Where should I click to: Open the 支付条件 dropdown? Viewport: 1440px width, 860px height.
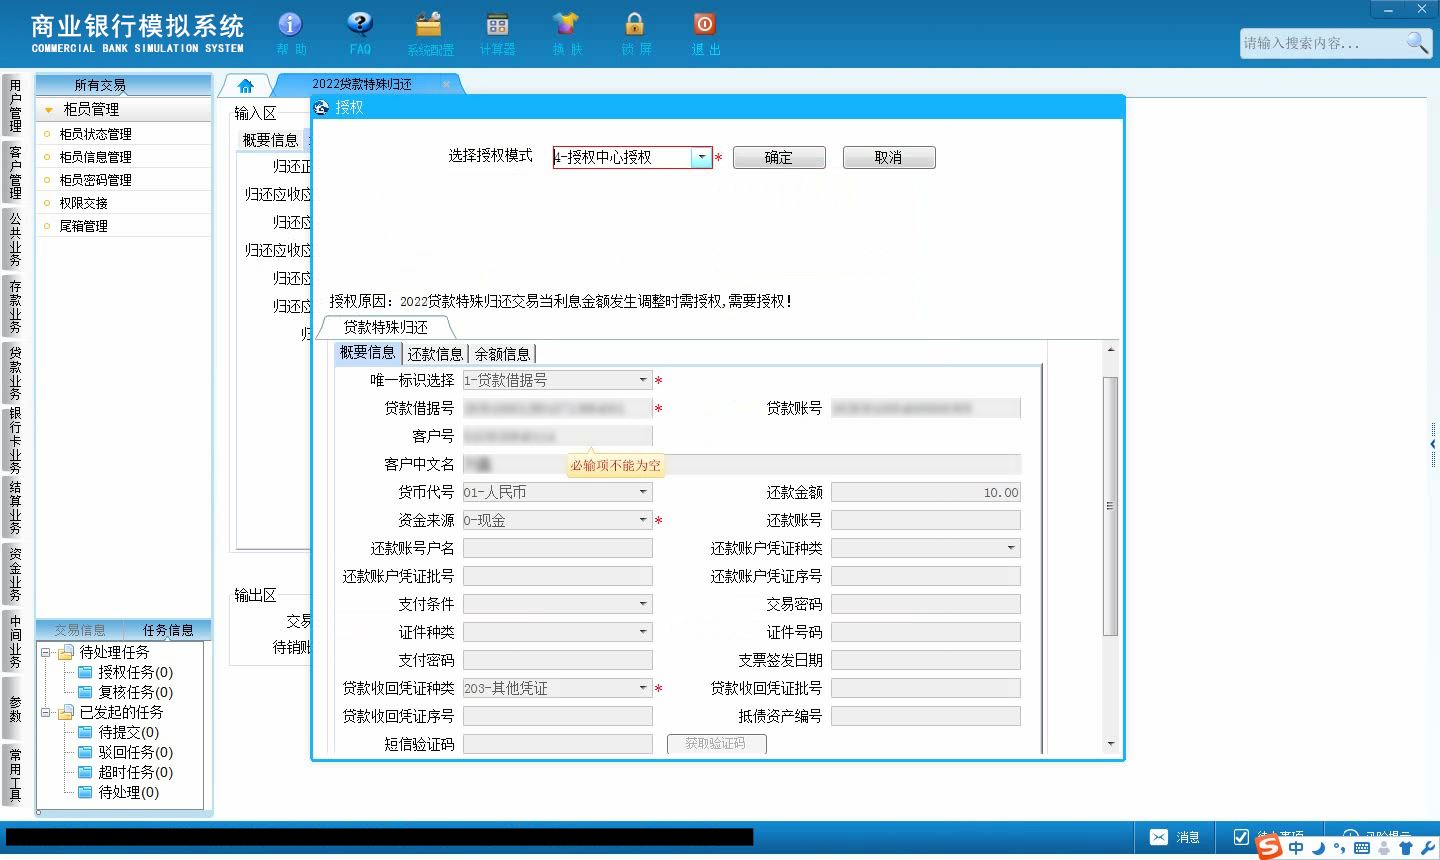(x=643, y=604)
